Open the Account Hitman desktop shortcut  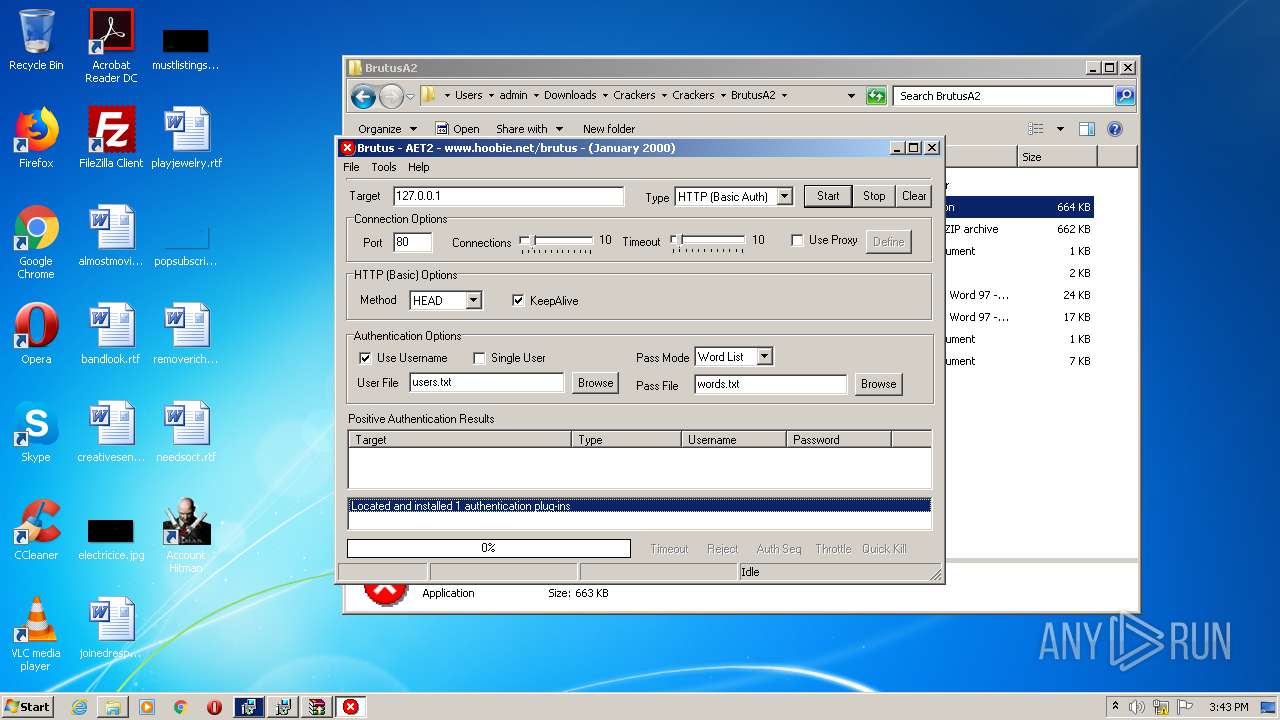tap(186, 536)
